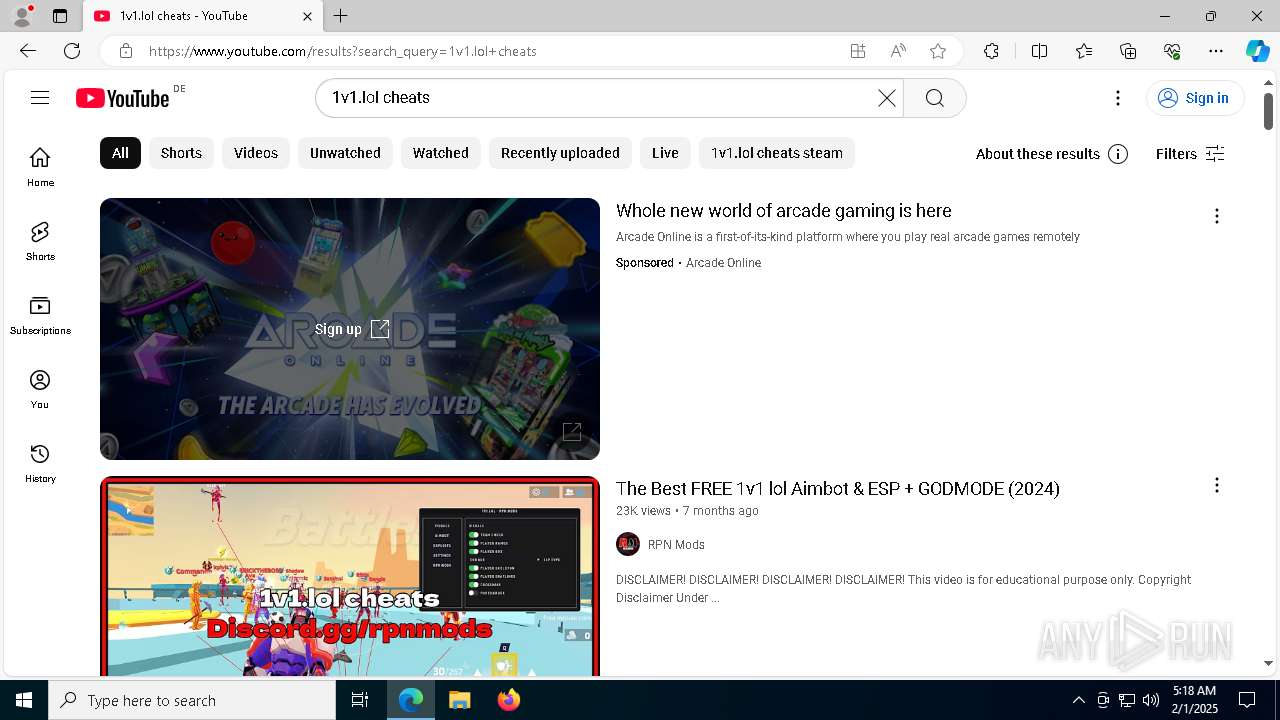Add this page to favorites star
This screenshot has width=1280, height=720.
pos(938,51)
